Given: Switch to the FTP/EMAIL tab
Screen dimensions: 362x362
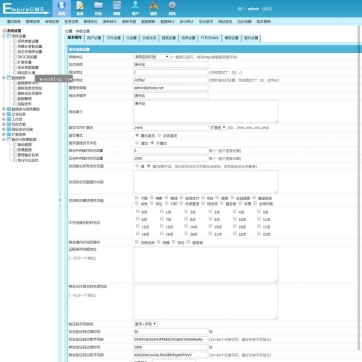Looking at the screenshot, I should [210, 38].
